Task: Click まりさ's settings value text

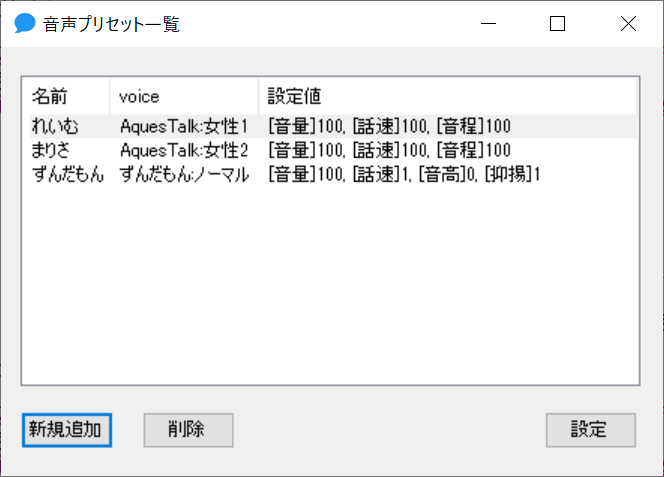Action: (x=390, y=150)
